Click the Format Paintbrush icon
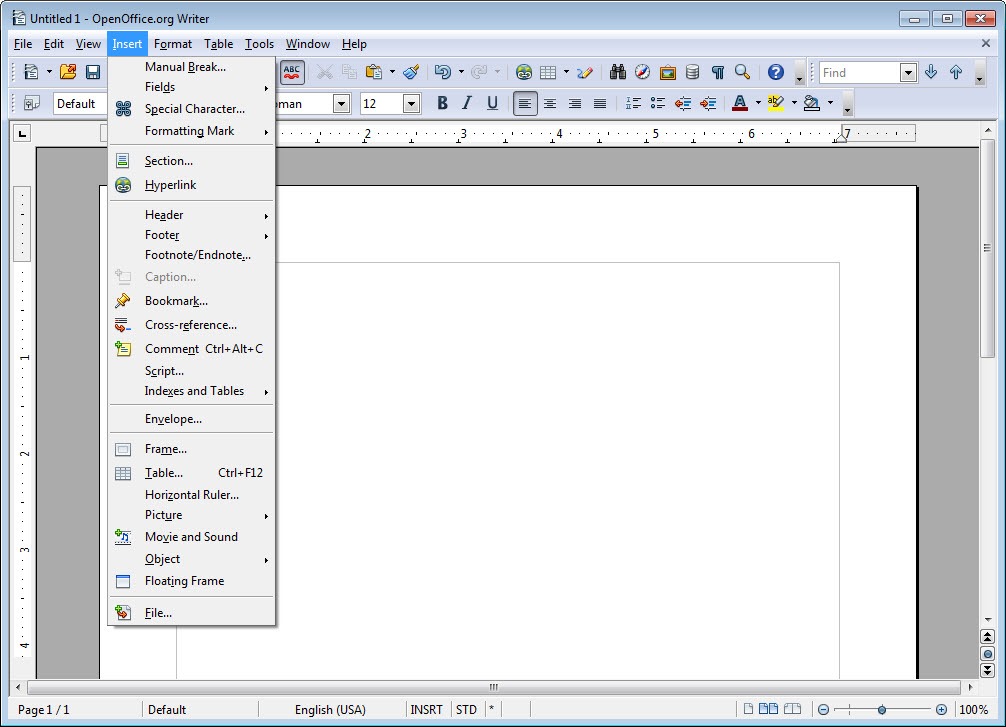 (411, 72)
